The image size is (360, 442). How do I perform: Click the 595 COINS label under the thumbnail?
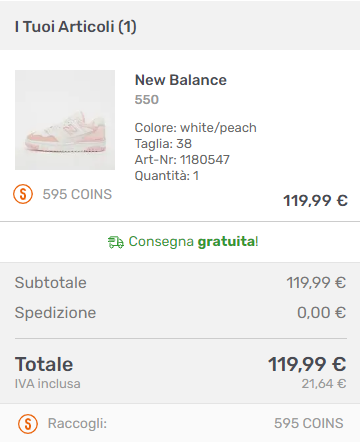point(77,194)
